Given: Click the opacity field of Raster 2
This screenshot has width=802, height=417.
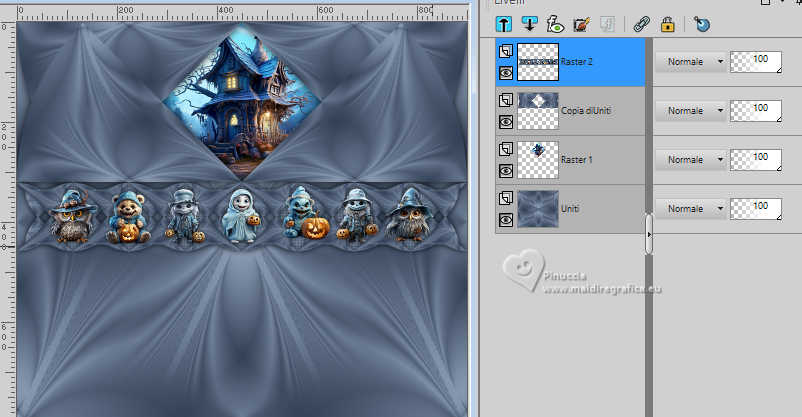Looking at the screenshot, I should 756,61.
